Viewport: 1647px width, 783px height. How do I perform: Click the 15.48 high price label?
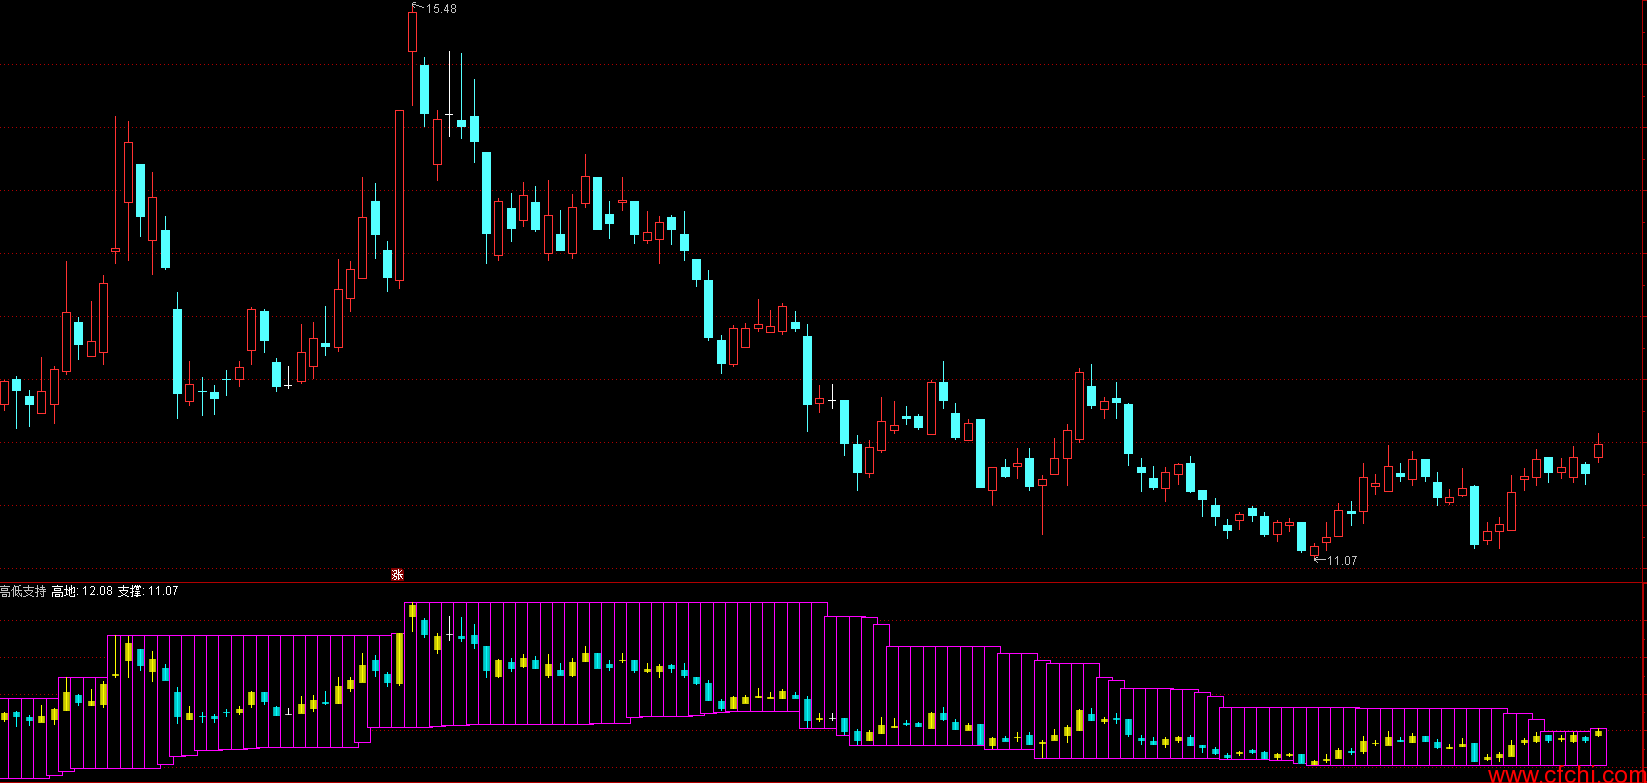coord(441,9)
